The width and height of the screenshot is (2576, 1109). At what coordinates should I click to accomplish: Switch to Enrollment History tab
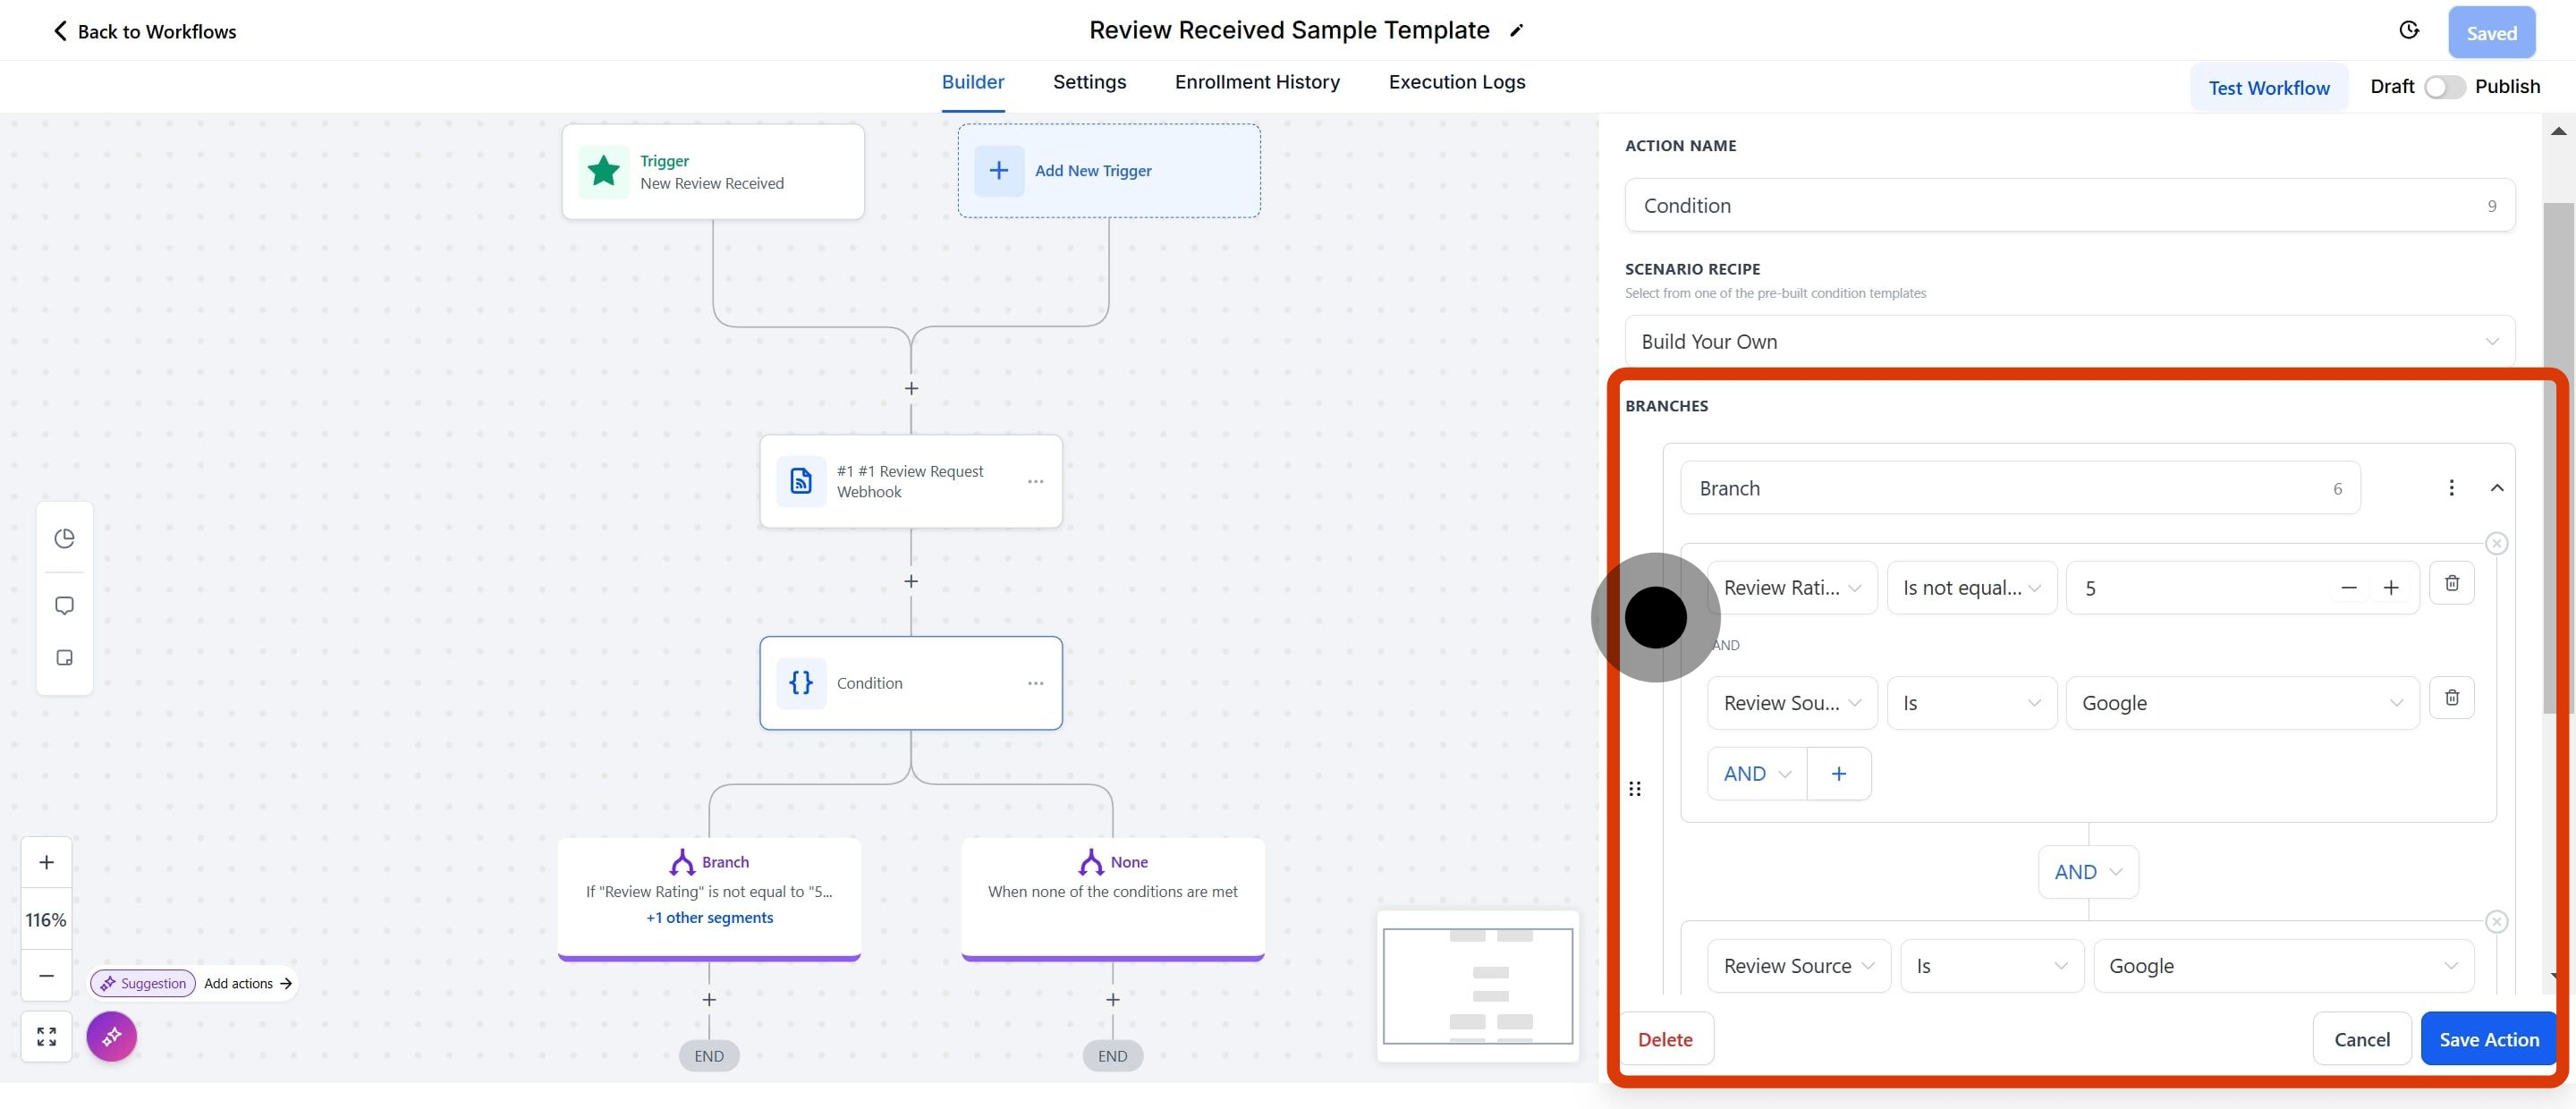1256,82
